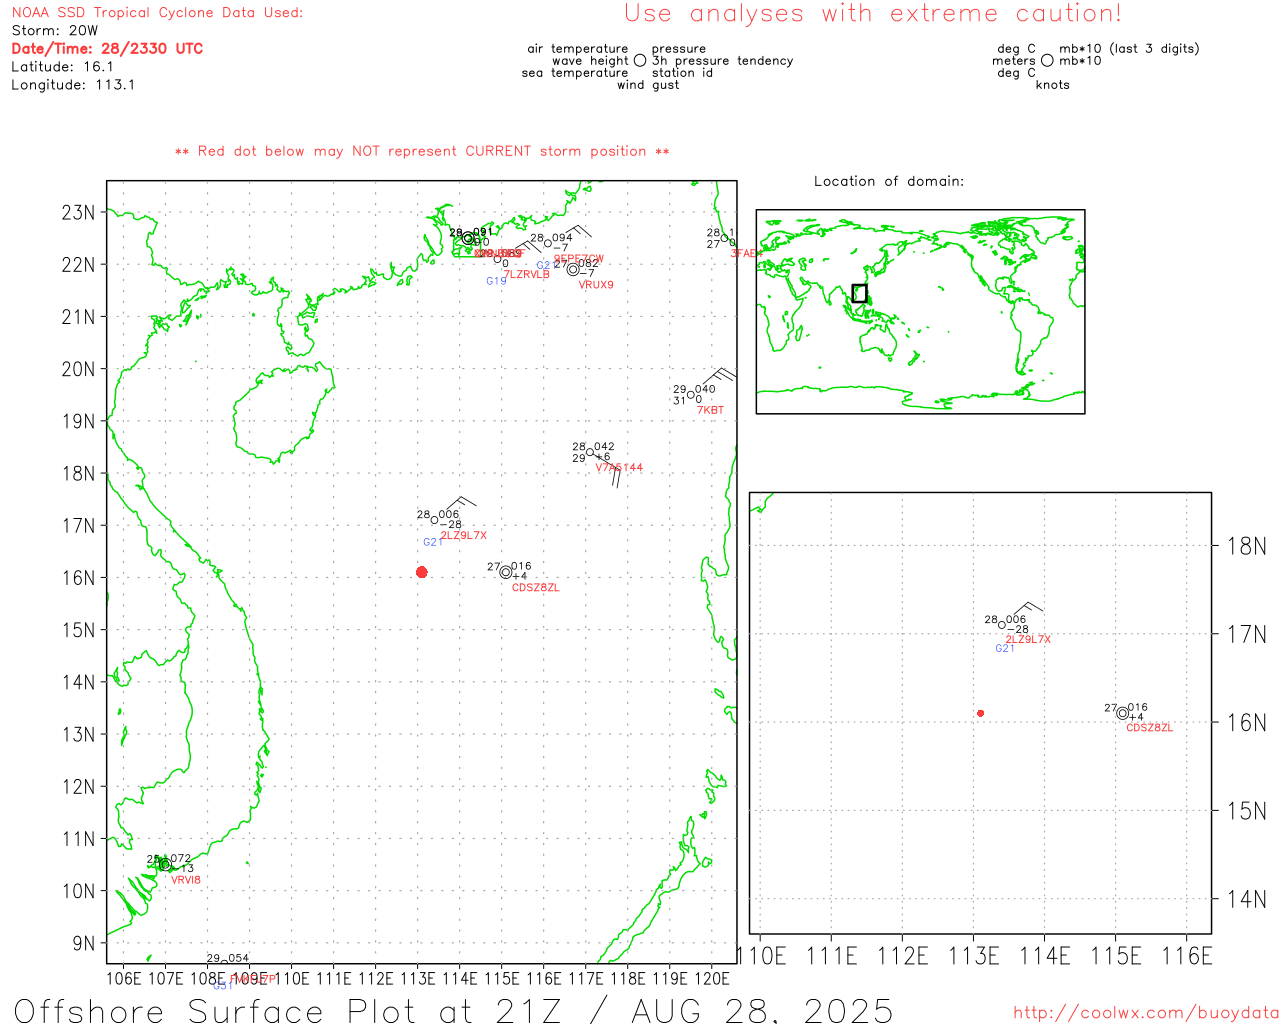Image resolution: width=1280 pixels, height=1024 pixels.
Task: Click the 2LZ9L7X station circle in the zoomed inset
Action: [x=1002, y=625]
